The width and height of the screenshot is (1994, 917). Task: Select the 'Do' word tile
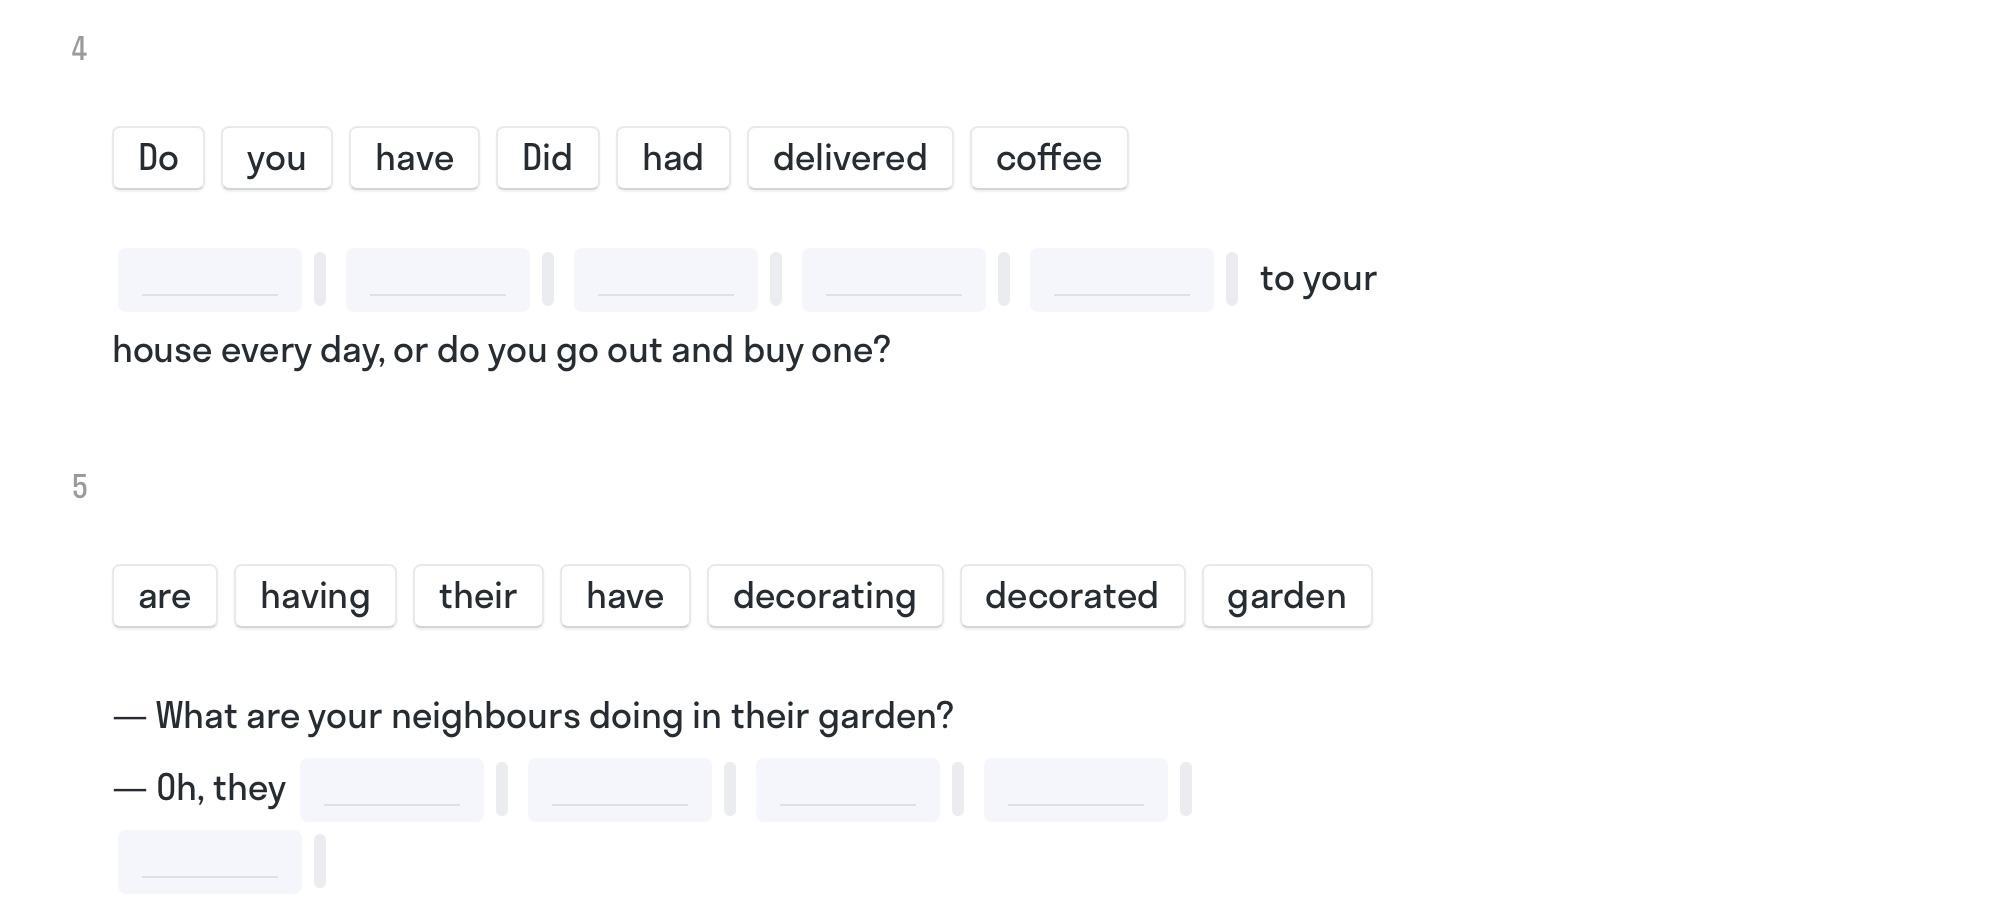pos(158,158)
